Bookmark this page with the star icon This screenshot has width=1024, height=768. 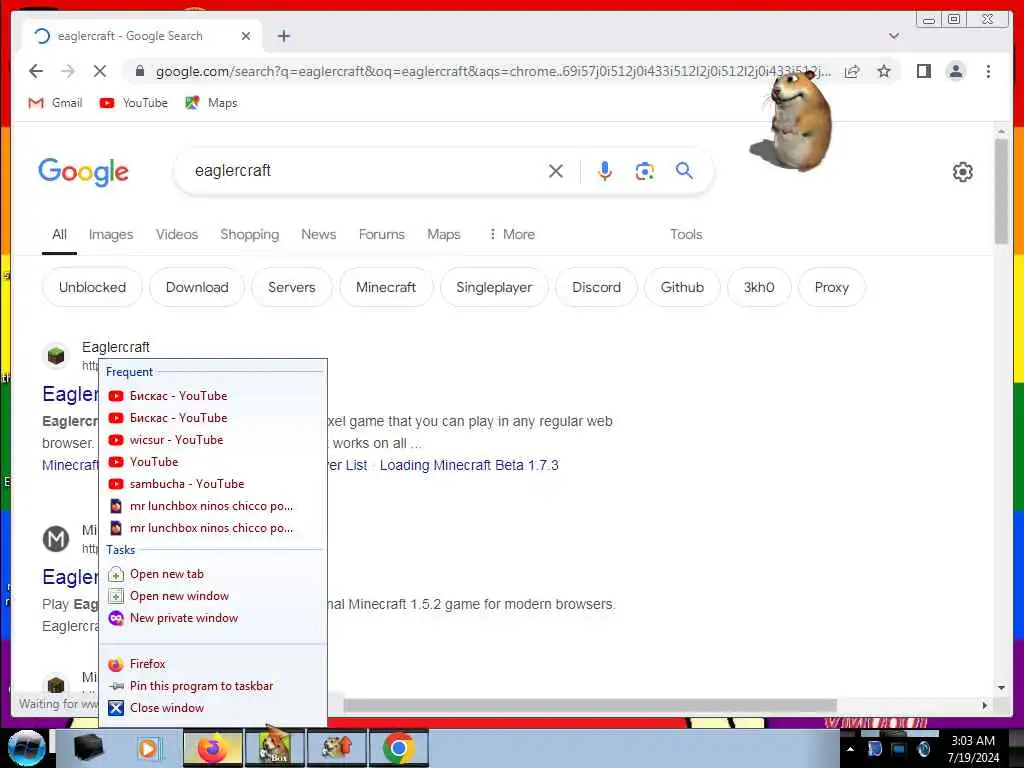[x=884, y=71]
